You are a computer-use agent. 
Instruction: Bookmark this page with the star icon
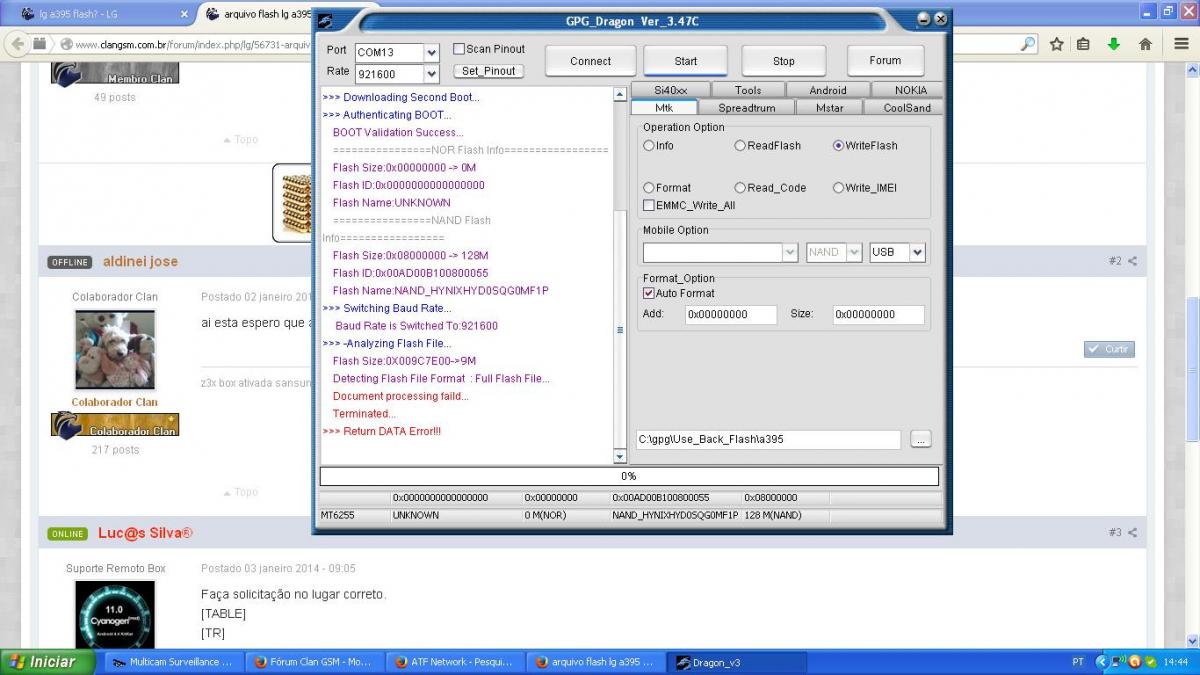click(1056, 44)
